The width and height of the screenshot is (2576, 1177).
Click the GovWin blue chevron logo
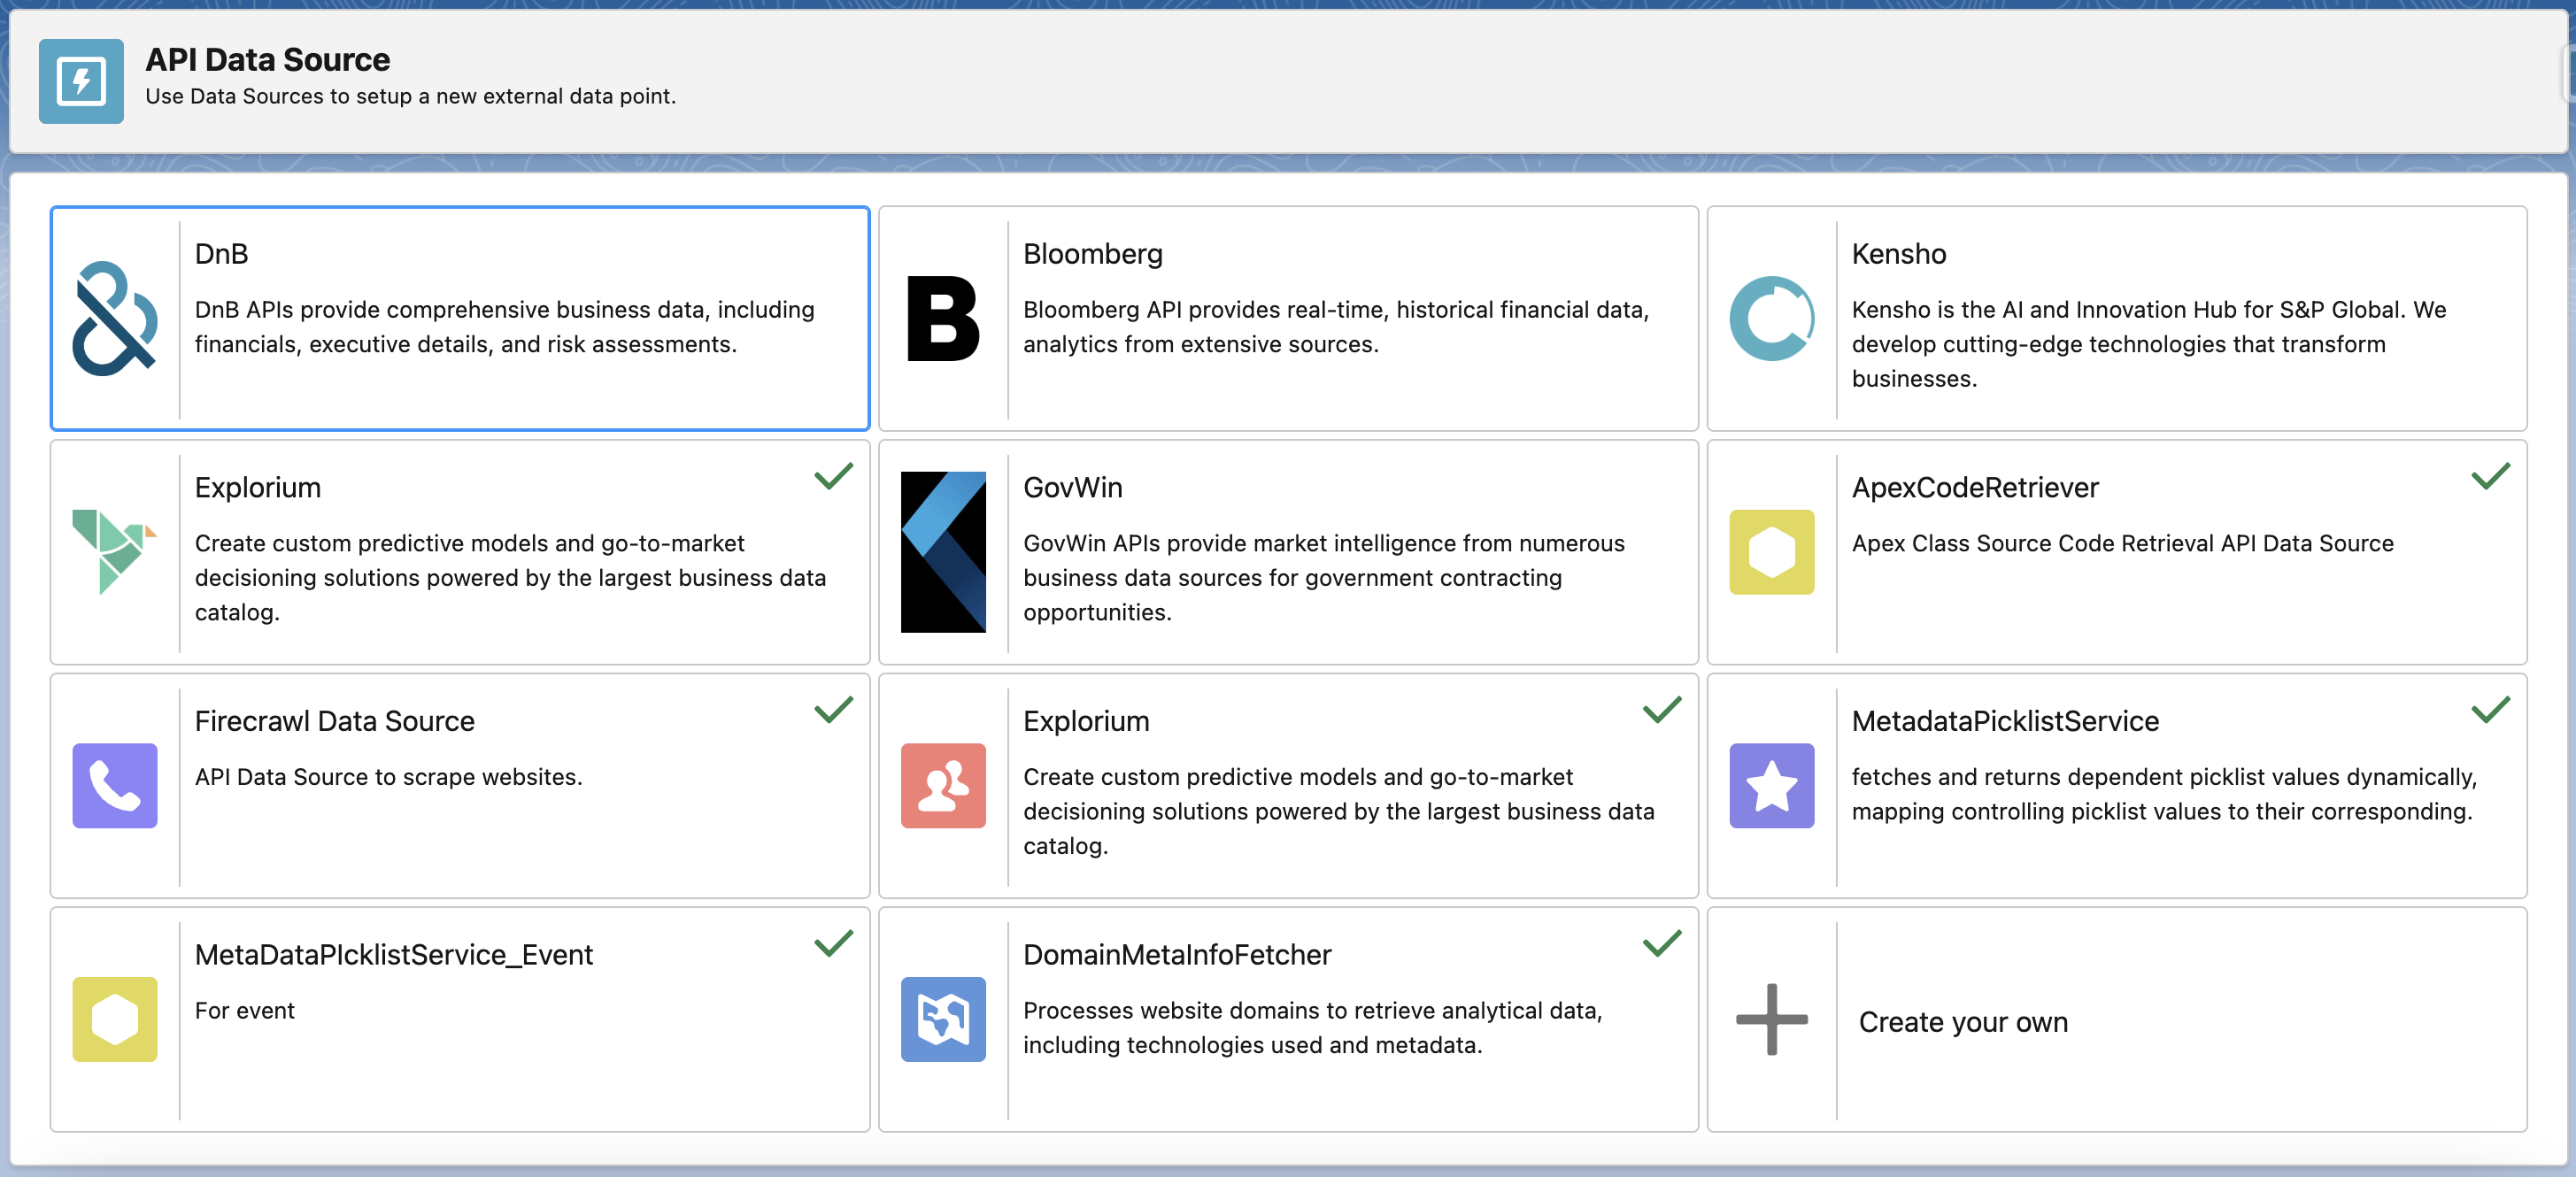pos(943,551)
